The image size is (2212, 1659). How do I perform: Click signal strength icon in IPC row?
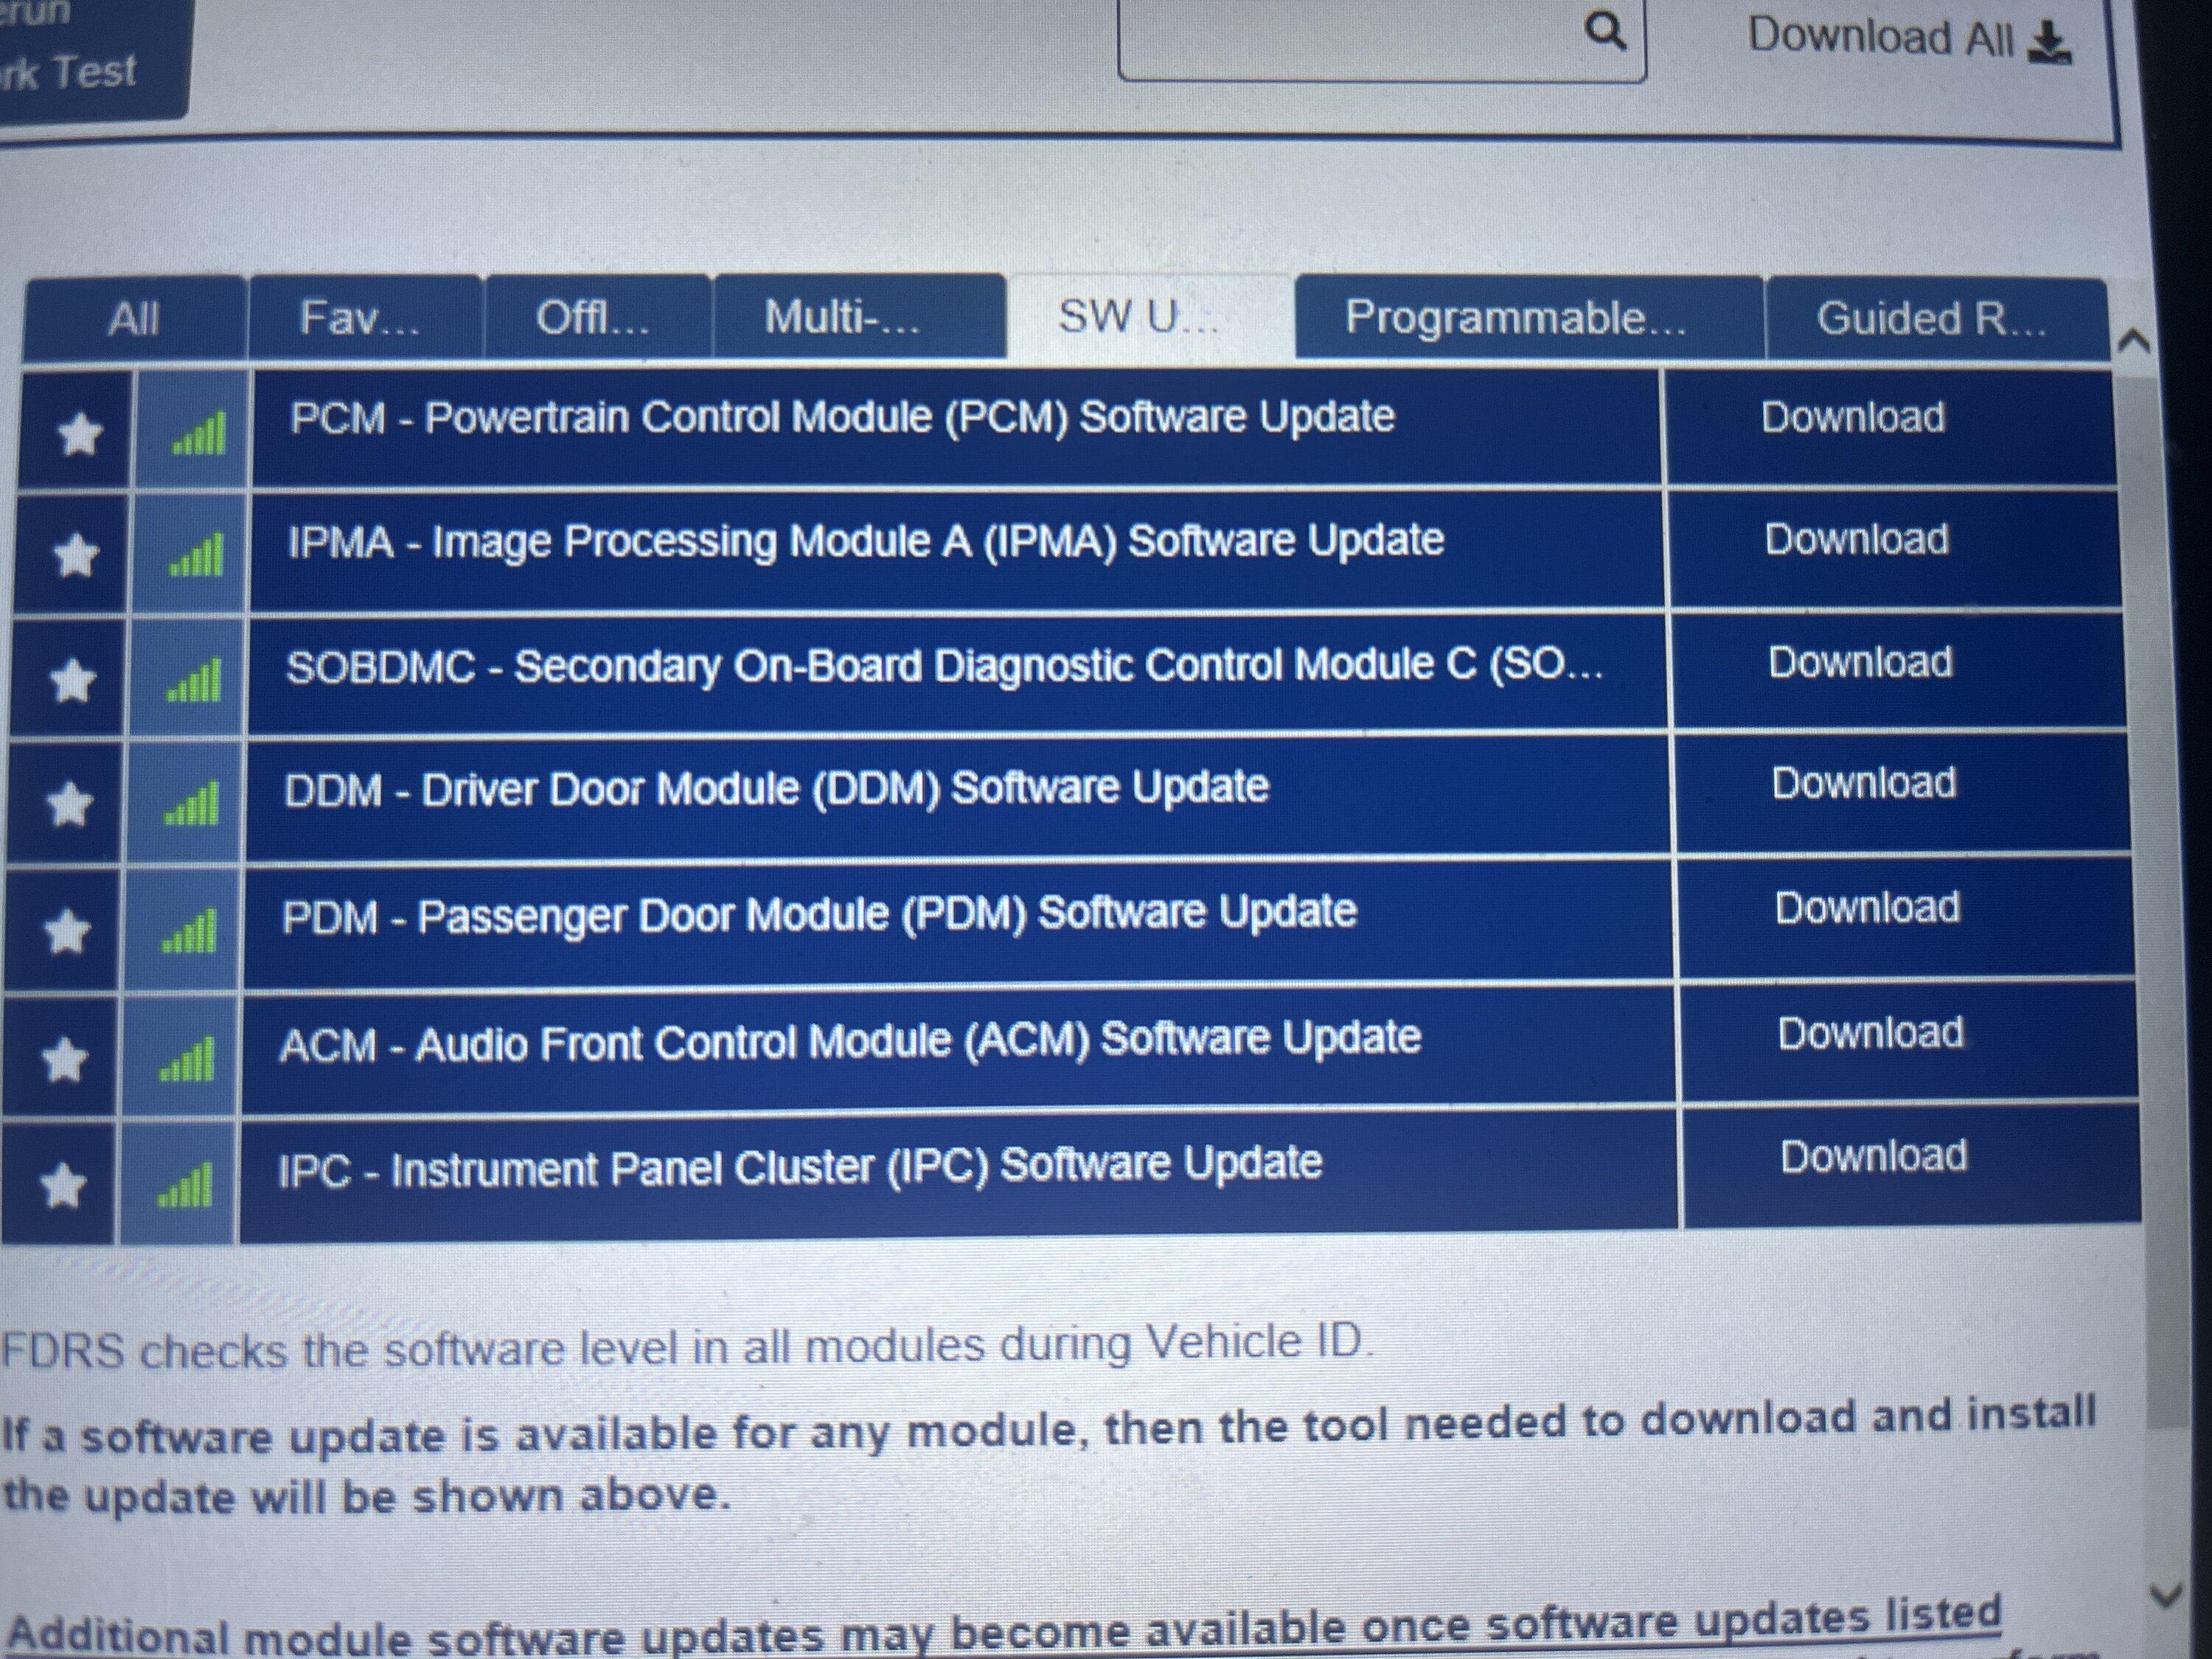184,1186
